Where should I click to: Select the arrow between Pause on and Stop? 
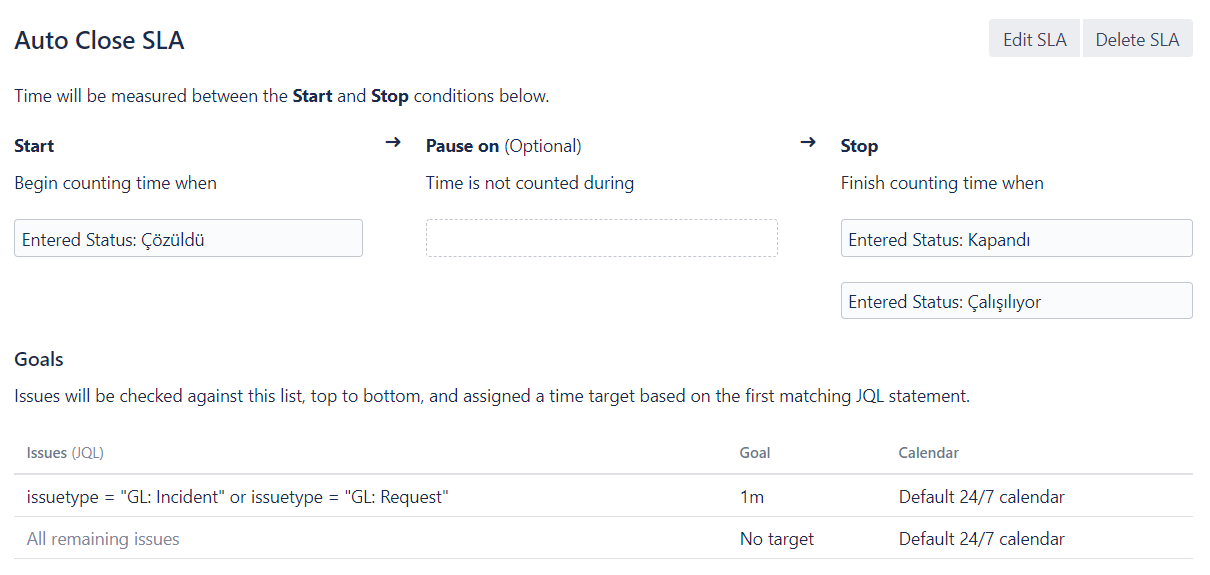coord(808,143)
